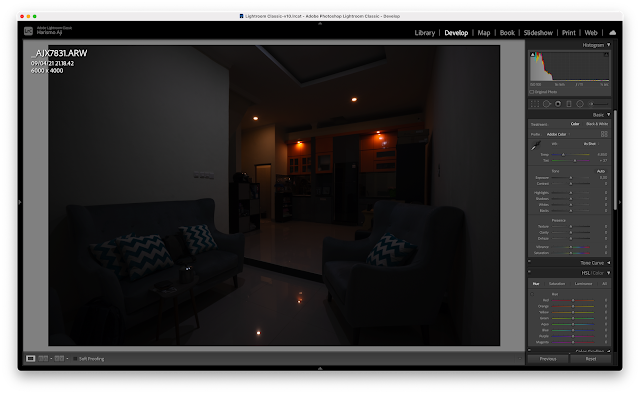
Task: Open the Web module
Action: pyautogui.click(x=591, y=33)
